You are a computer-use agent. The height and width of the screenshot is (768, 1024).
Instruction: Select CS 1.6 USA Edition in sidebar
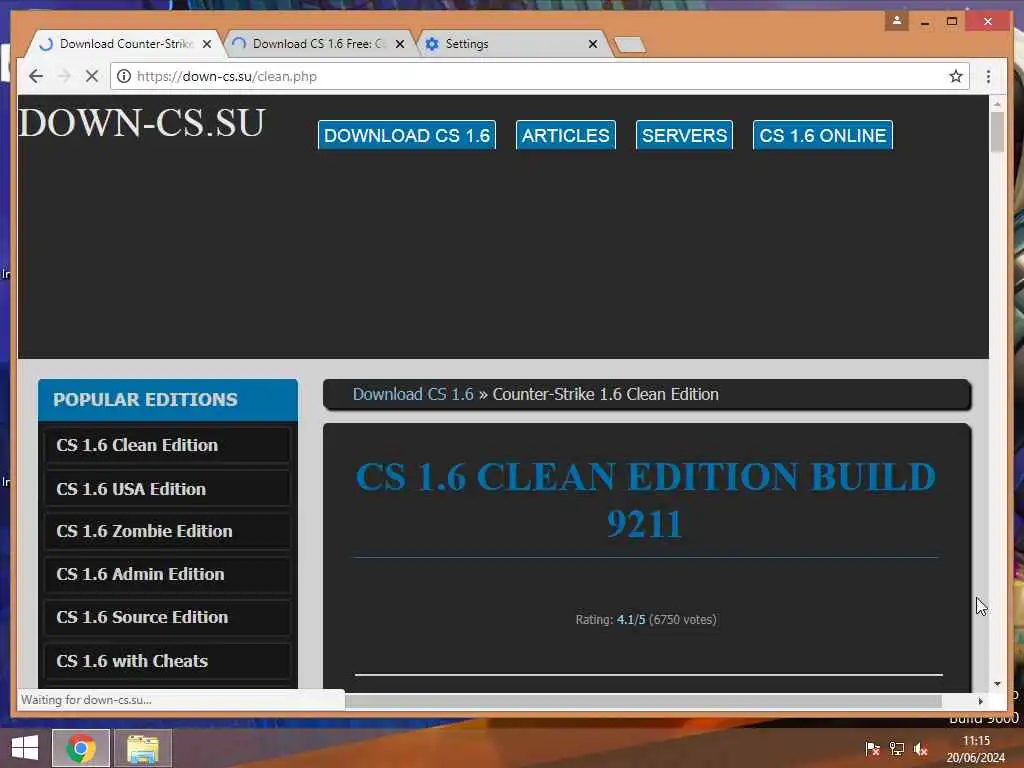click(x=167, y=488)
